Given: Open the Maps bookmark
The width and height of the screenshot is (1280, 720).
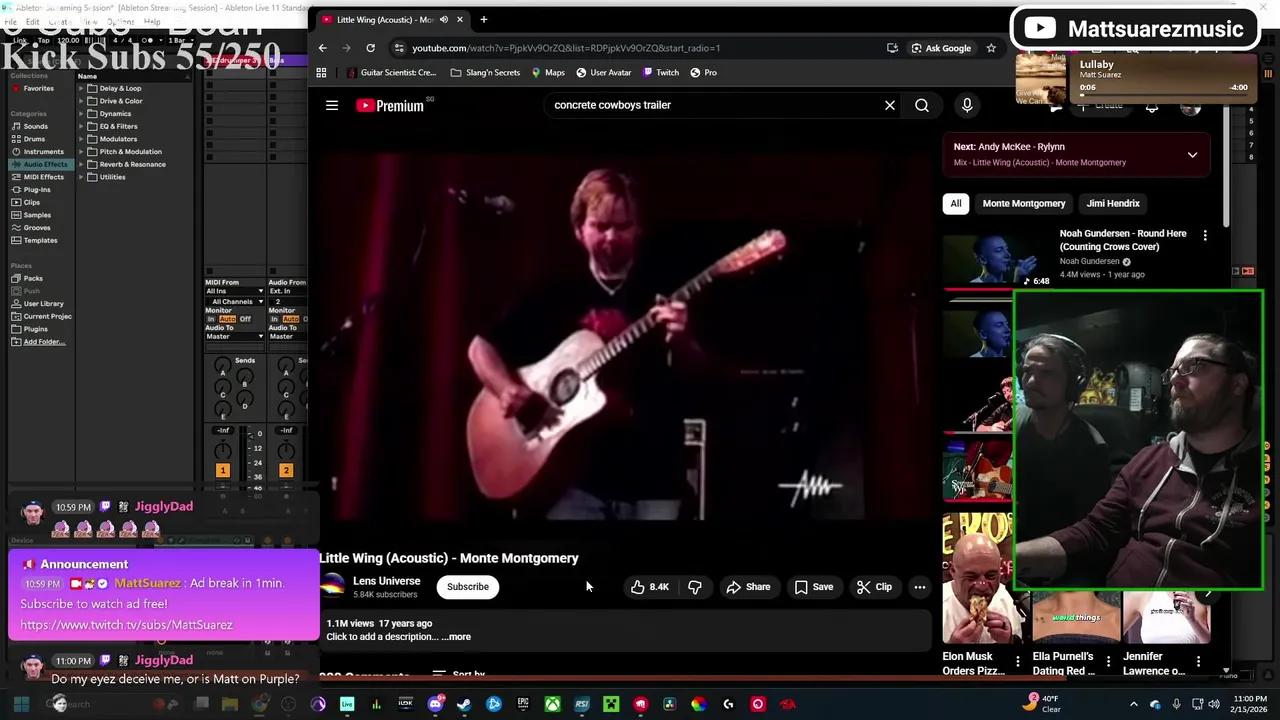Looking at the screenshot, I should point(548,72).
